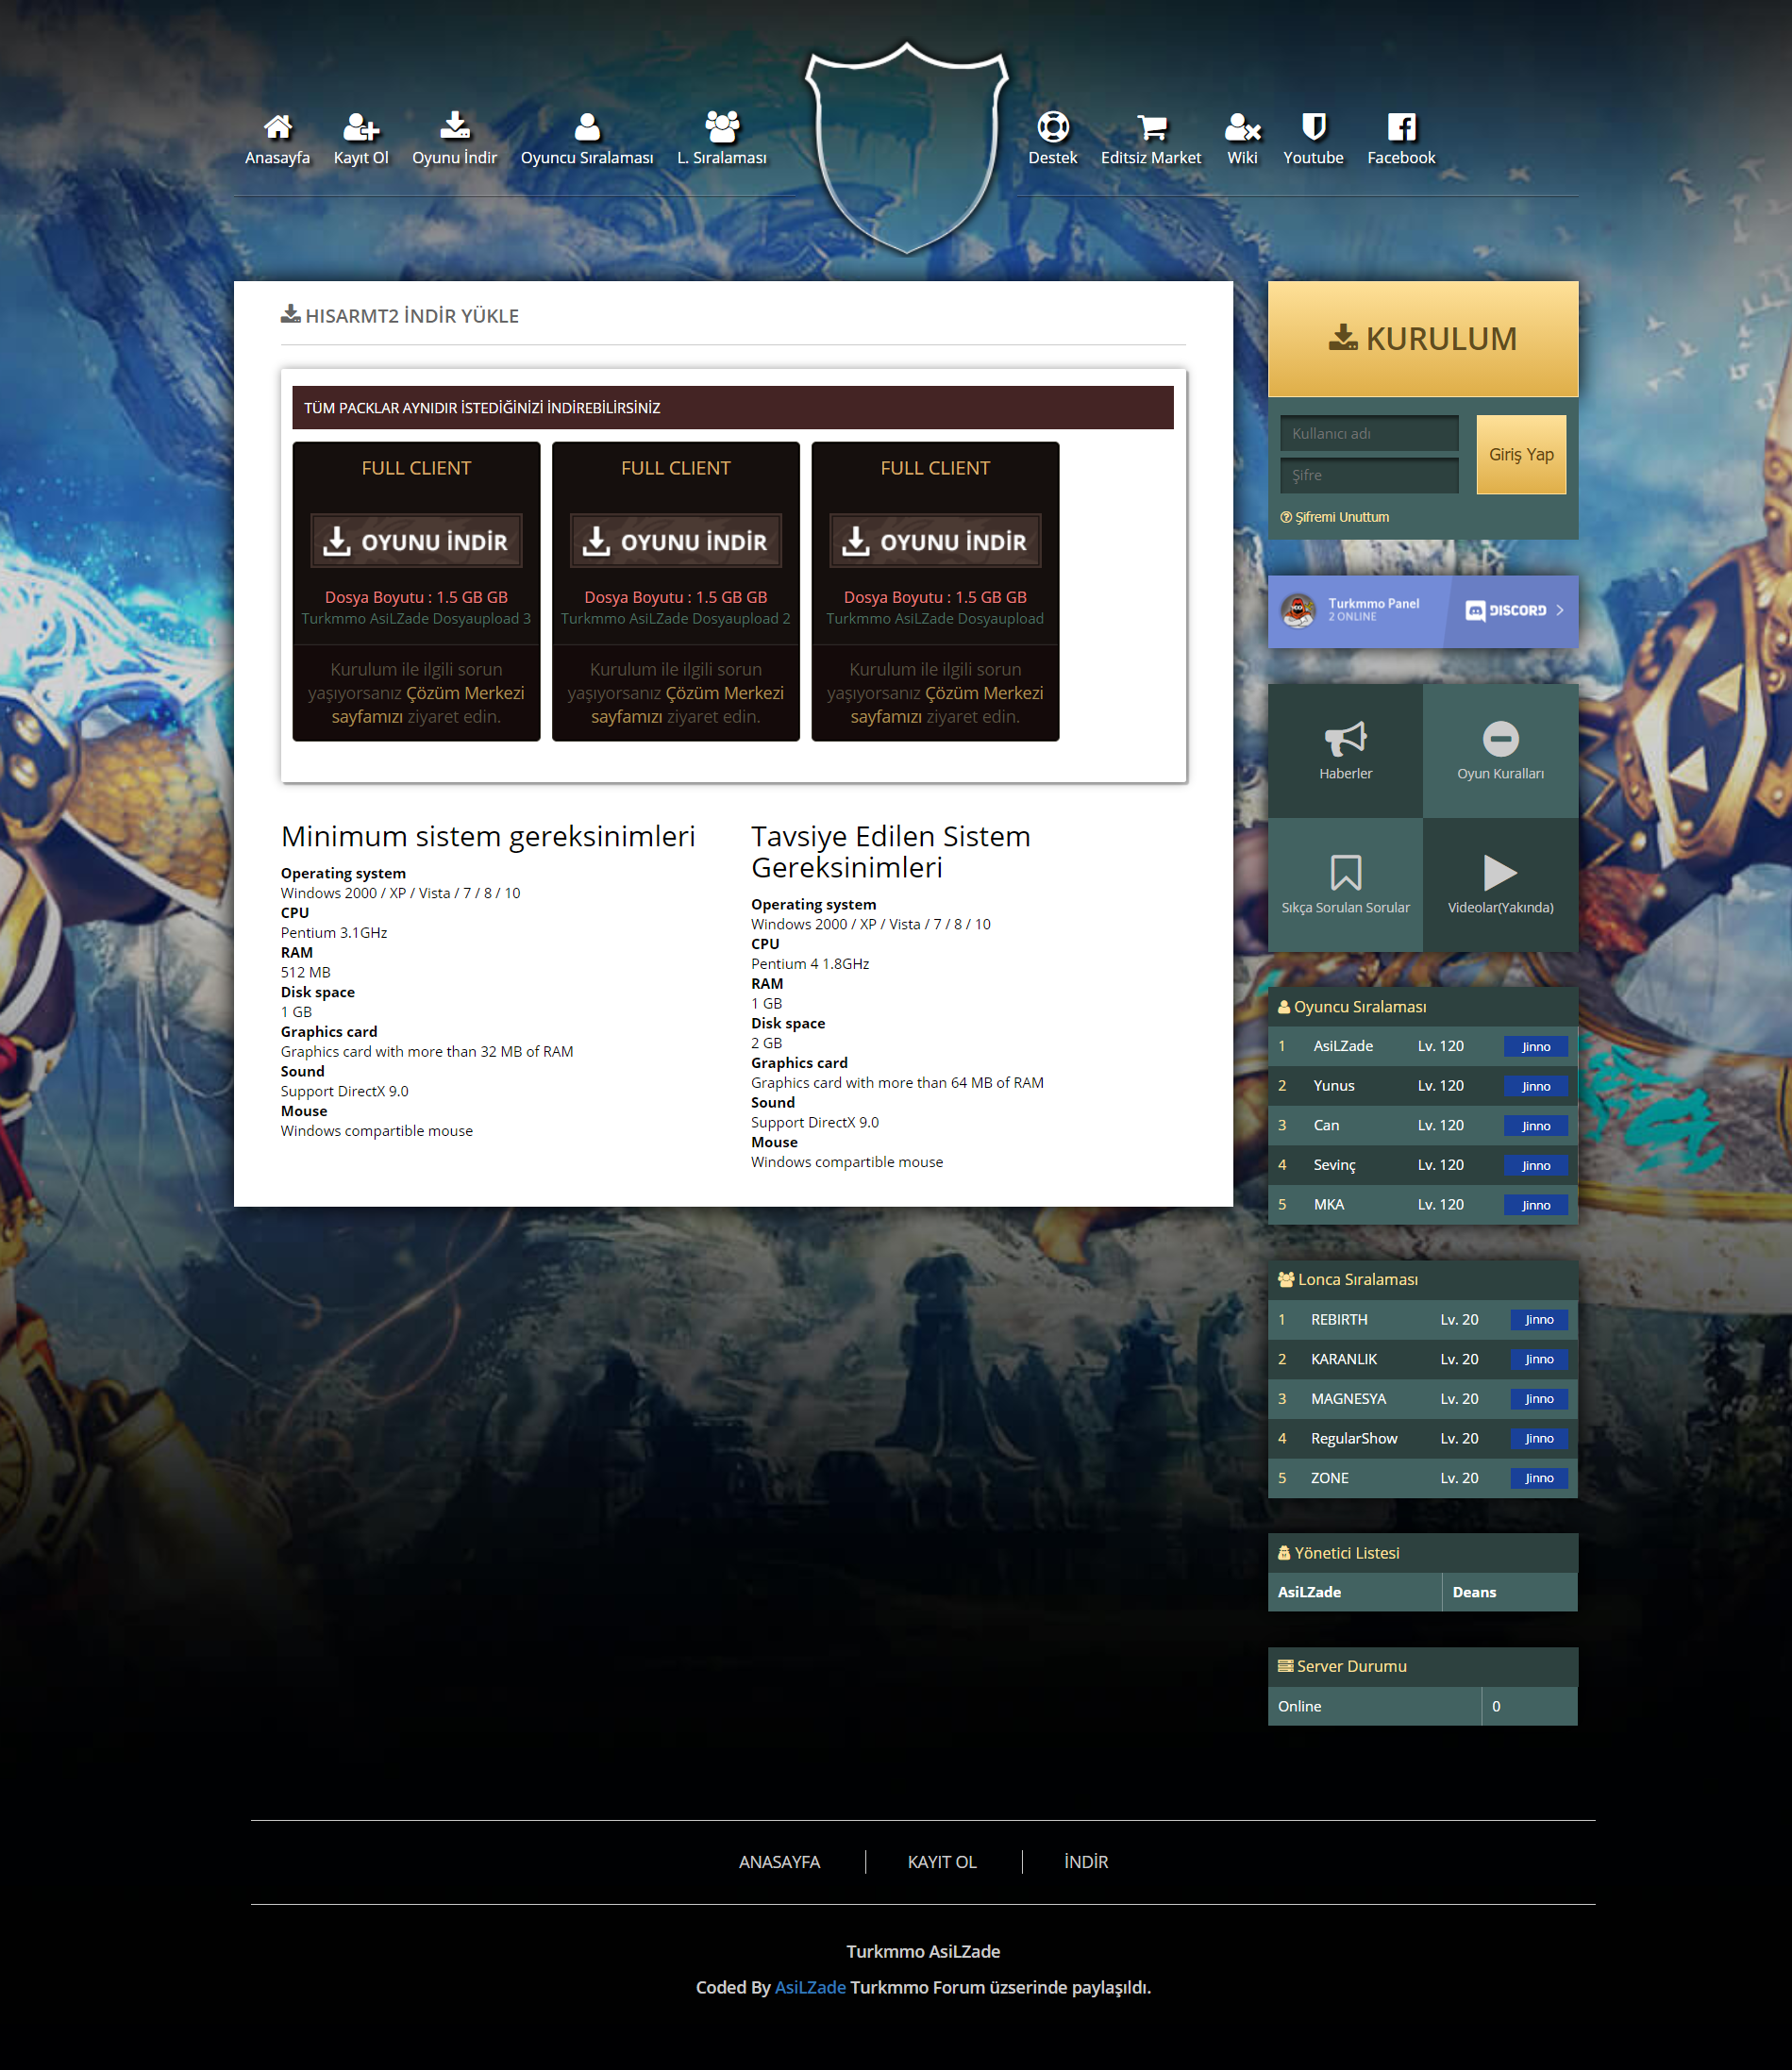Click Jinno badge on MKA row
Viewport: 1792px width, 2070px height.
tap(1535, 1205)
